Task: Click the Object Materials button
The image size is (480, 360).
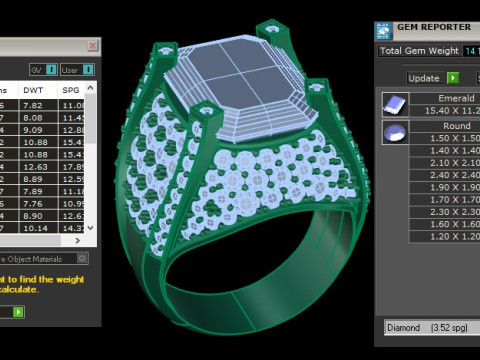Action: 44,259
